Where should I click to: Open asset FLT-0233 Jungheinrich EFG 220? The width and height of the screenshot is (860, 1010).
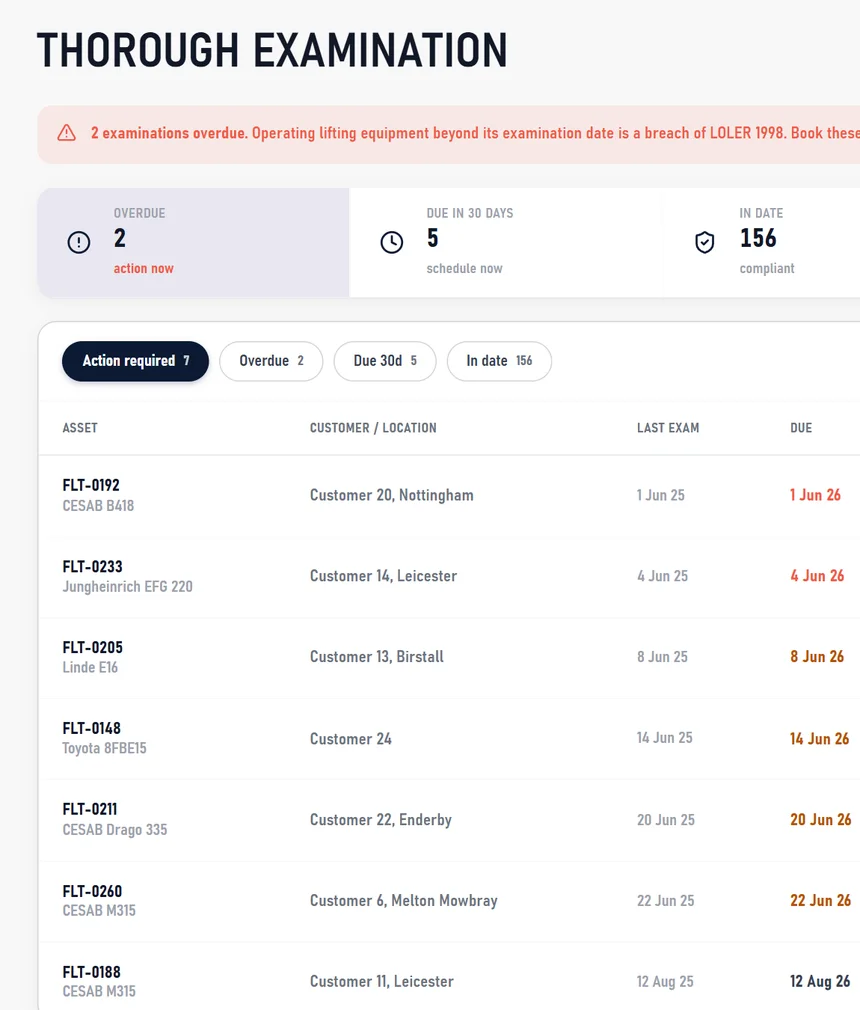449,576
